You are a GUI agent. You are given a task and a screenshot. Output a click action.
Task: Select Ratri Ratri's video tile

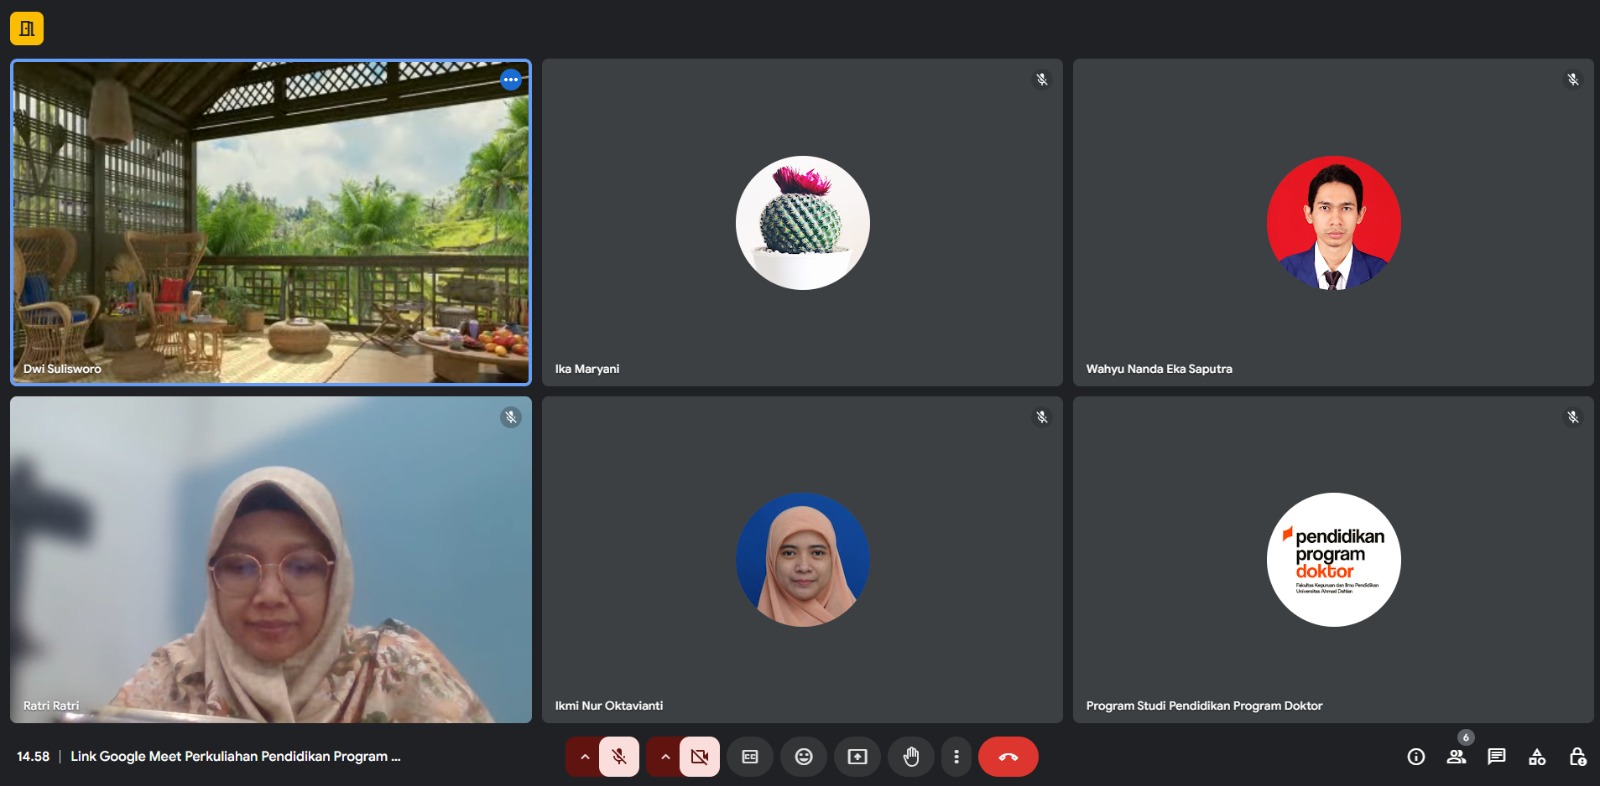pos(271,560)
